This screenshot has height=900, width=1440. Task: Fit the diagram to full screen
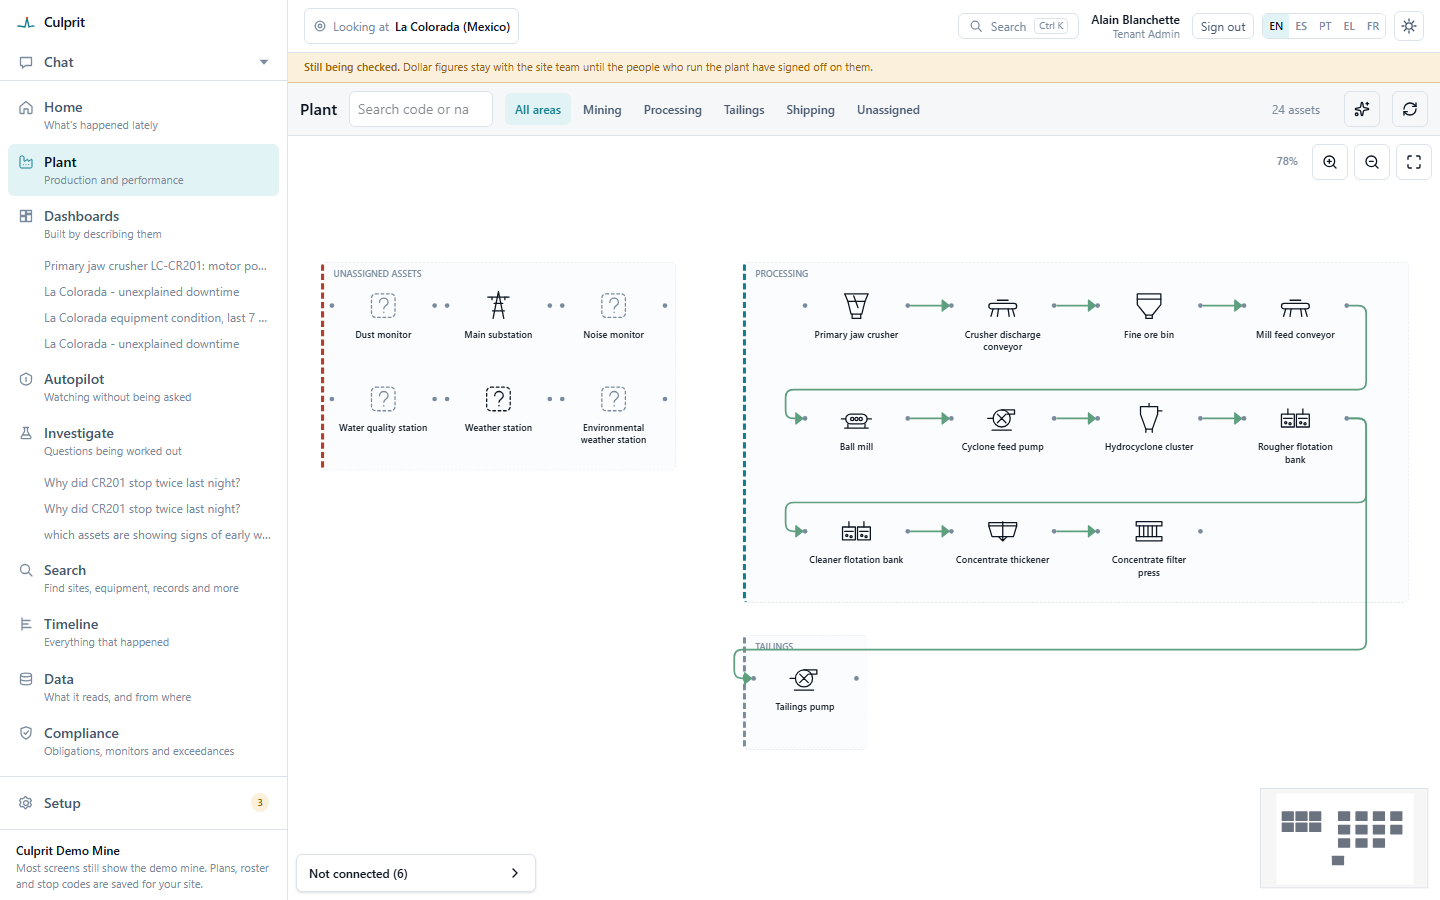tap(1414, 162)
